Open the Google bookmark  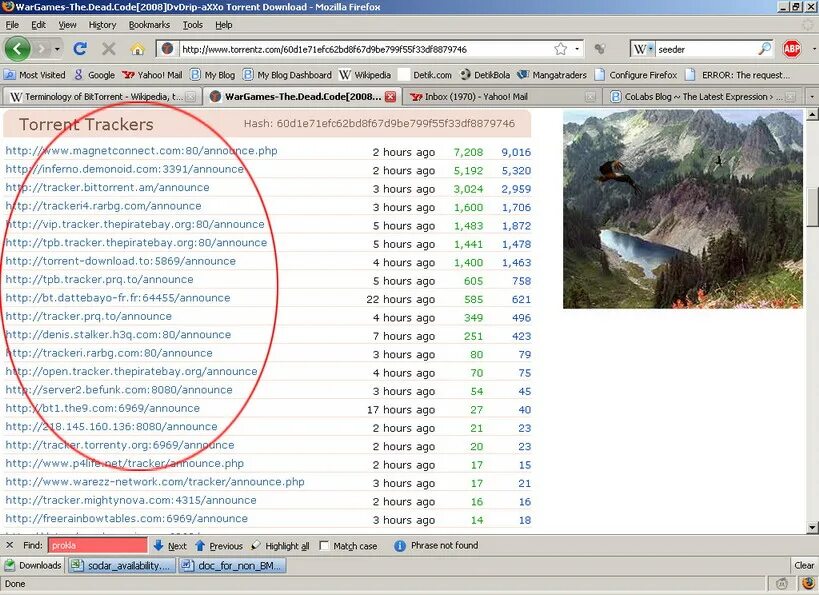coord(95,75)
